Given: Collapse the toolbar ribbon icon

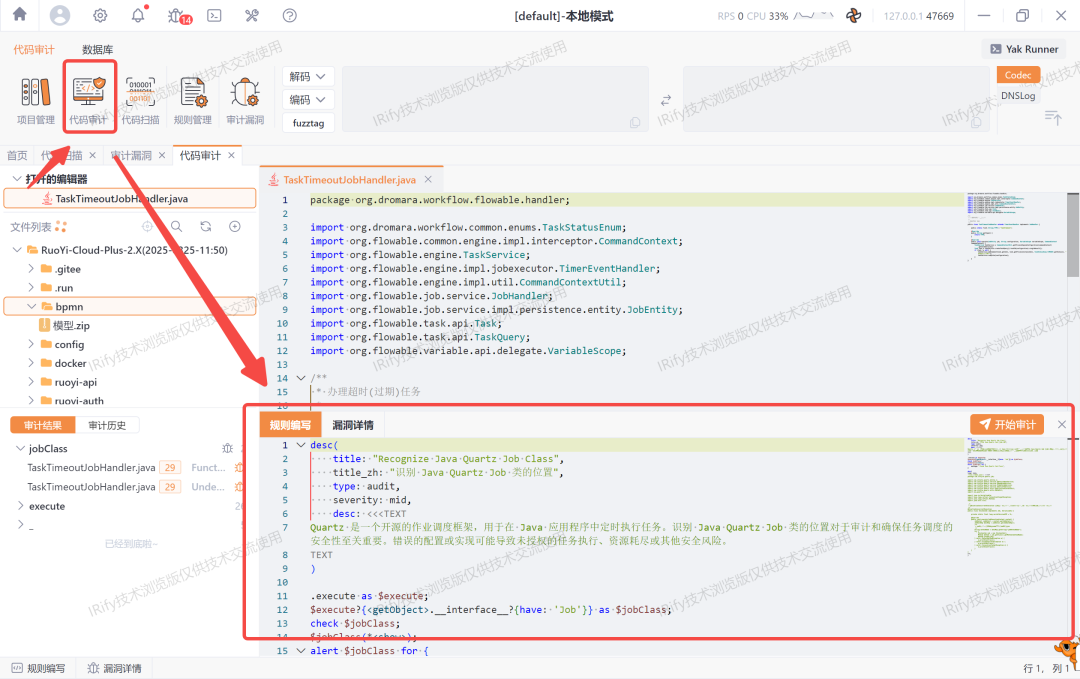Looking at the screenshot, I should (x=1053, y=118).
